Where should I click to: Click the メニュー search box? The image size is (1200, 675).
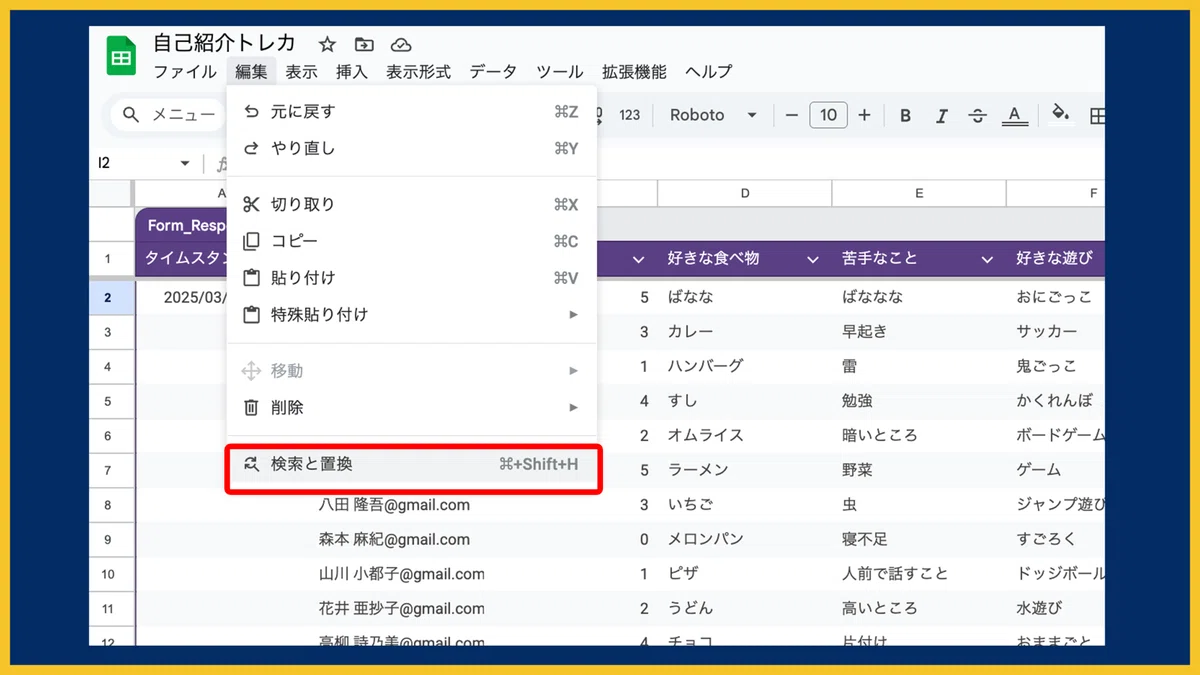pyautogui.click(x=167, y=115)
